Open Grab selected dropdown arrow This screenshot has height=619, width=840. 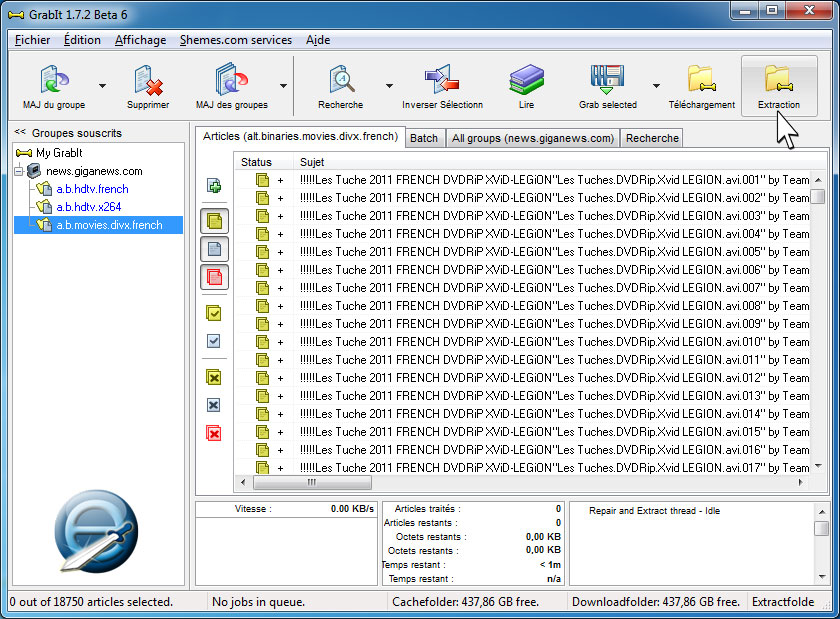[x=656, y=86]
